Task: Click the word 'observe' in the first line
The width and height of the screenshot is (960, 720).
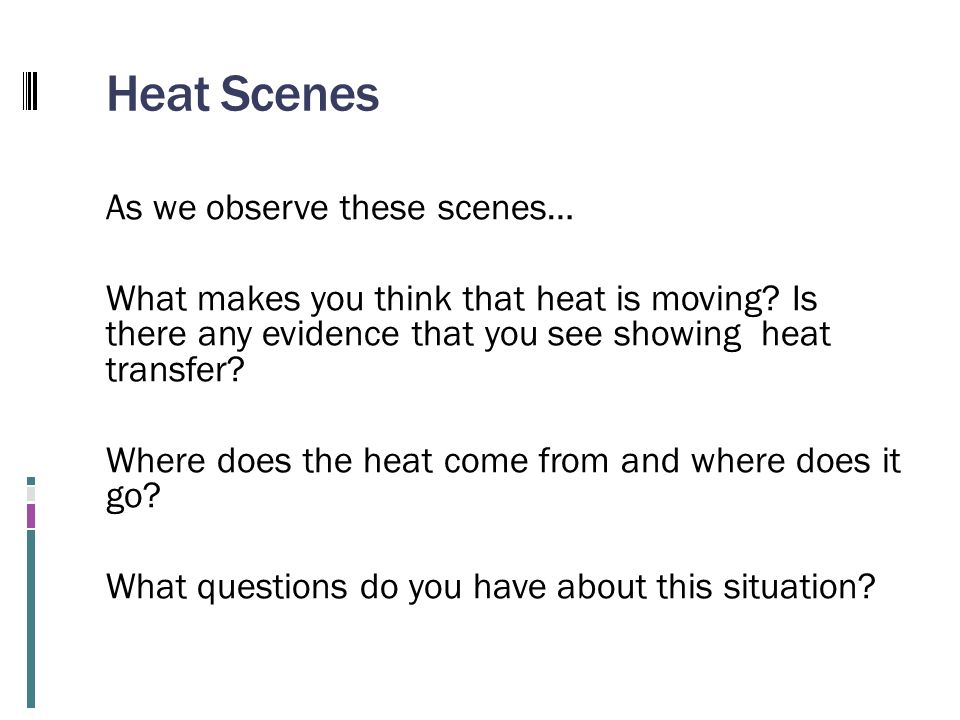Action: click(x=267, y=208)
